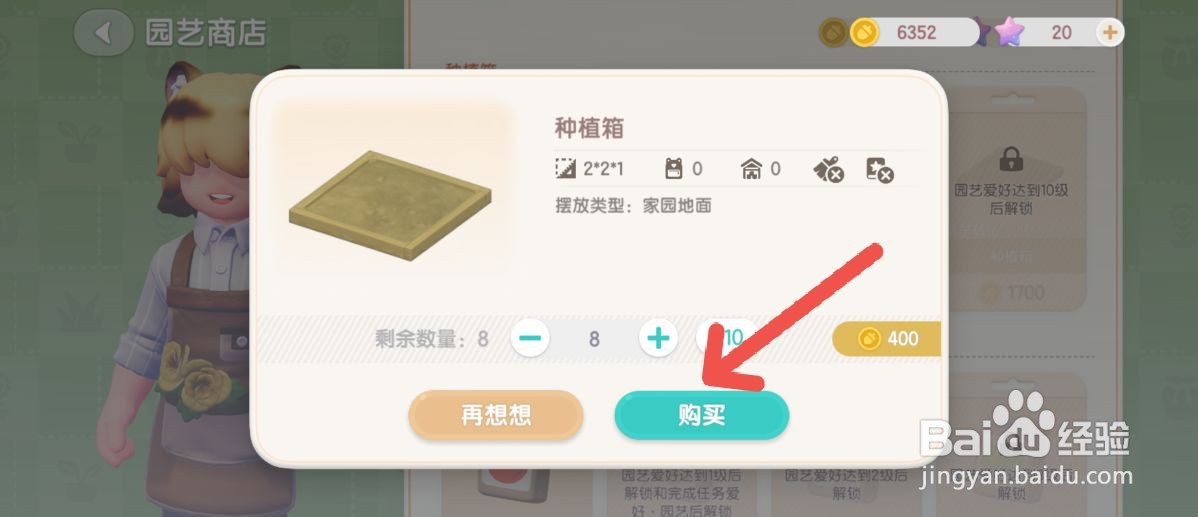Tap the crossed-out star attribute icon
The image size is (1198, 517).
point(879,170)
